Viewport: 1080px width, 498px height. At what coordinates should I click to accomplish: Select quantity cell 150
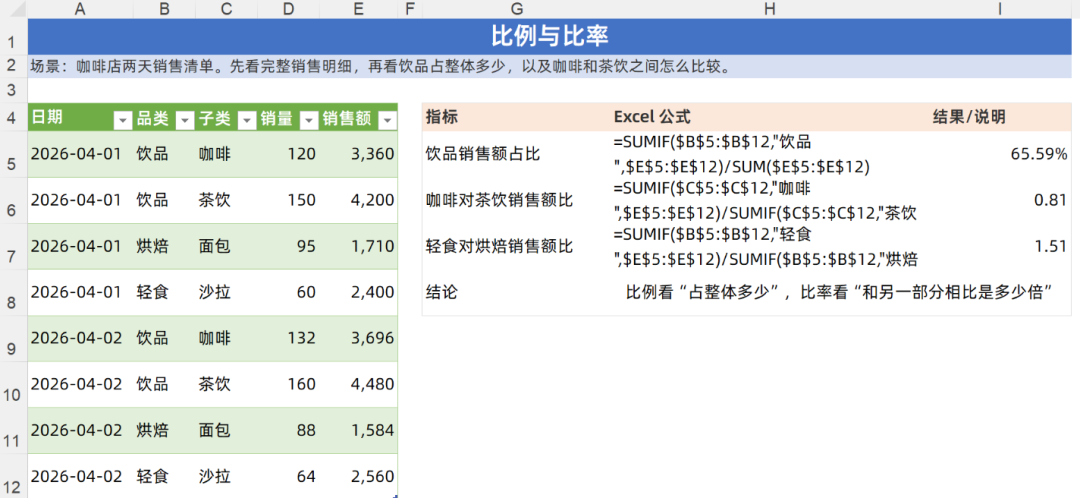coord(289,200)
